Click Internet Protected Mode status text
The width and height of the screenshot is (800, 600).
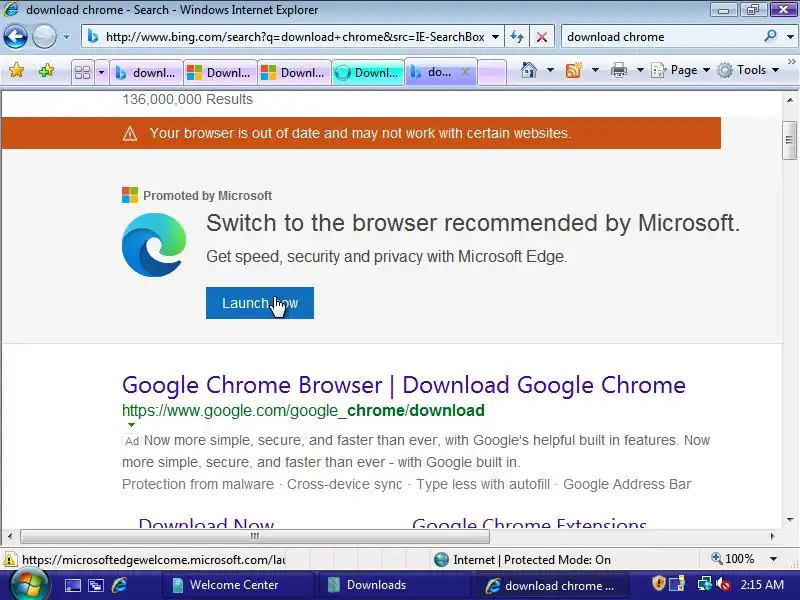pos(532,560)
